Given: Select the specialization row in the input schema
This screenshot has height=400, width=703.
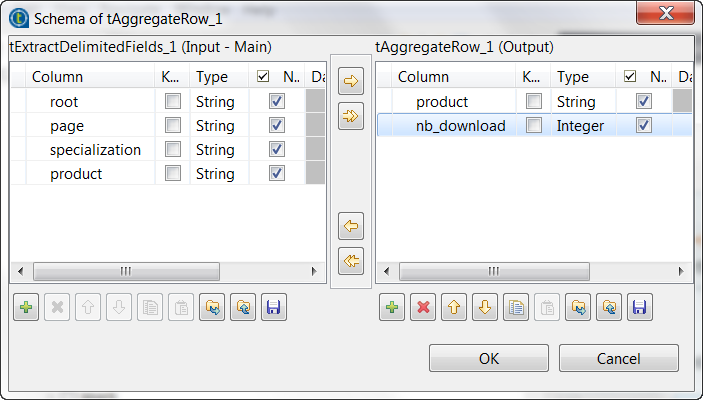Looking at the screenshot, I should pos(95,149).
